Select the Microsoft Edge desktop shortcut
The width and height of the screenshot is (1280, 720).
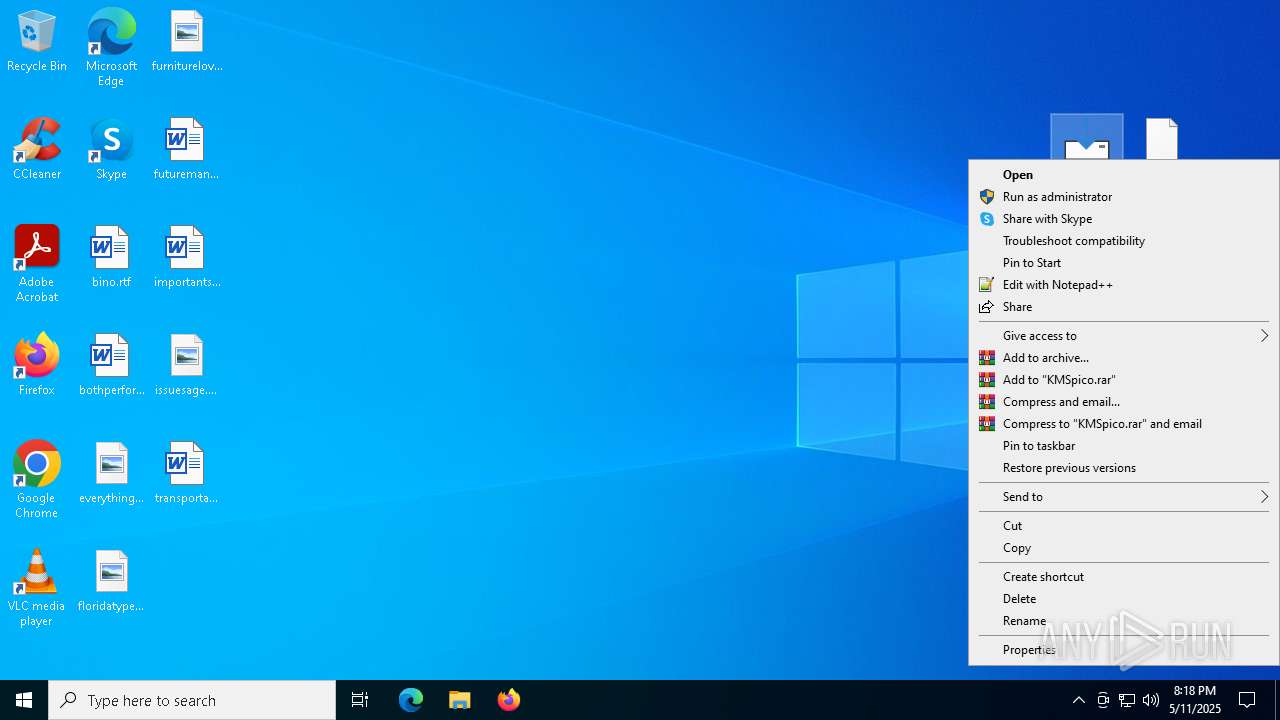pos(111,48)
